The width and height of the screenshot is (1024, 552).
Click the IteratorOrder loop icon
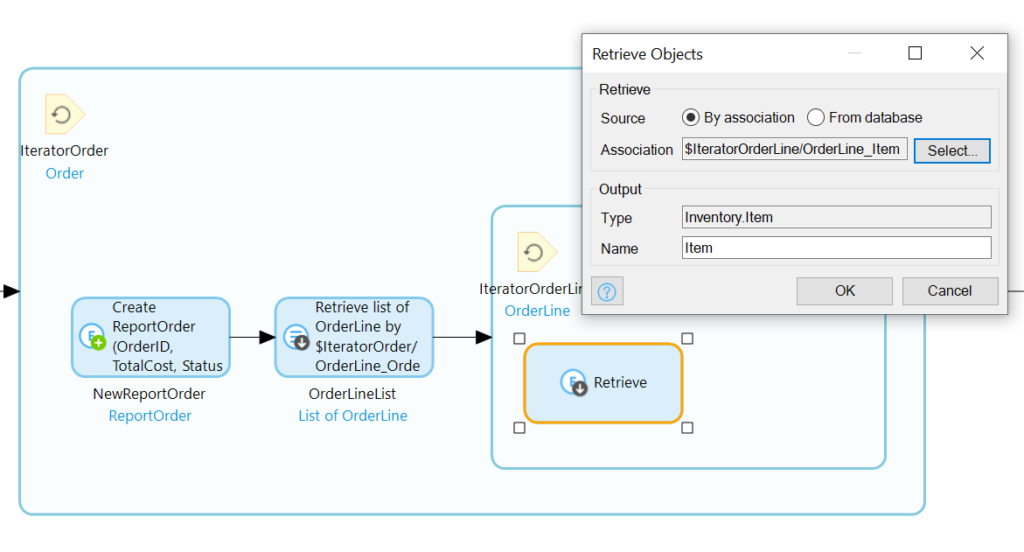(64, 115)
